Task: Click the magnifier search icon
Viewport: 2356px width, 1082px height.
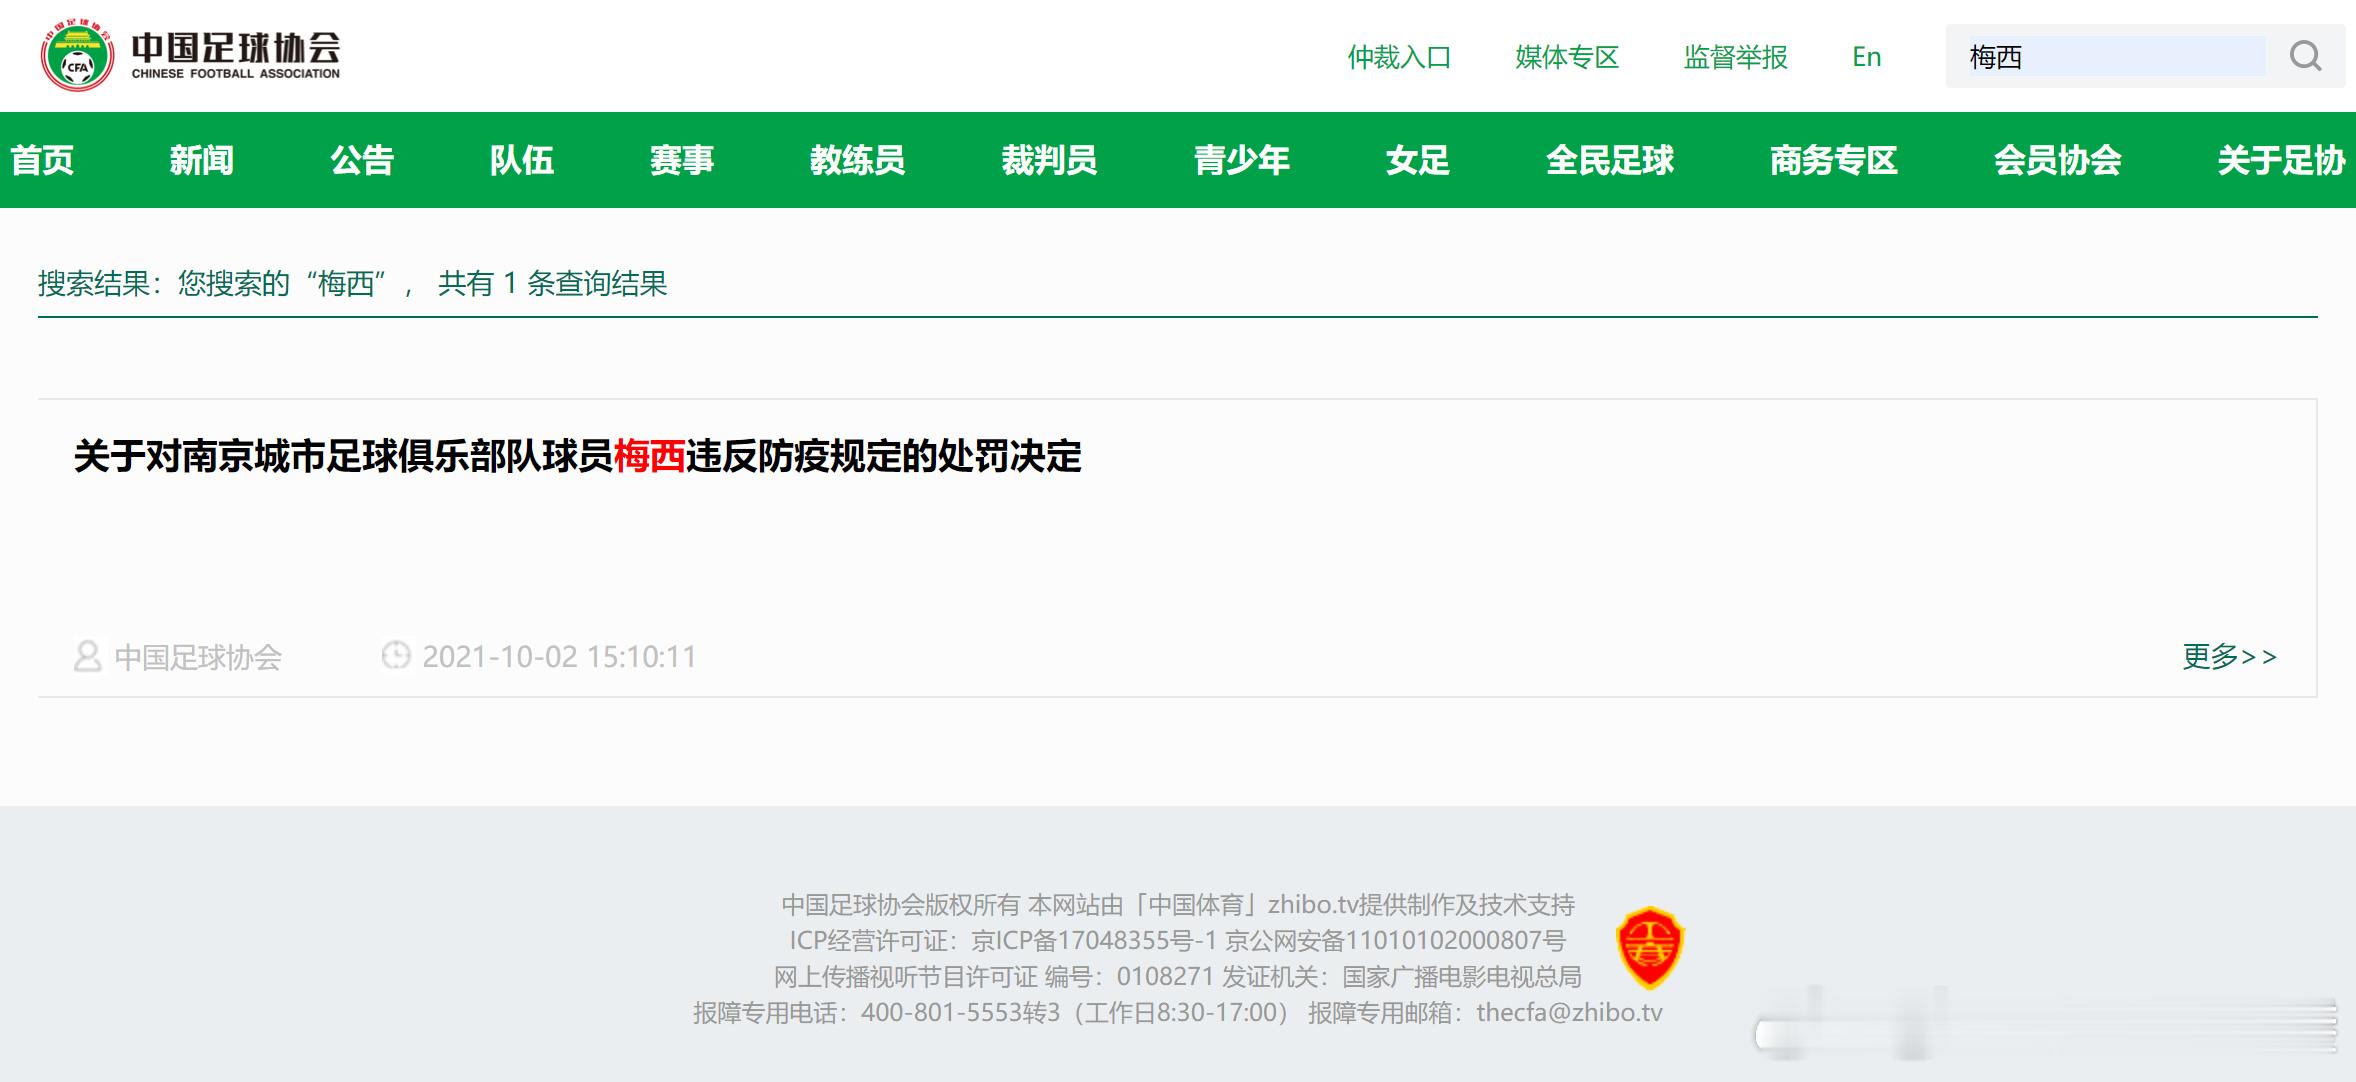Action: click(x=2305, y=56)
